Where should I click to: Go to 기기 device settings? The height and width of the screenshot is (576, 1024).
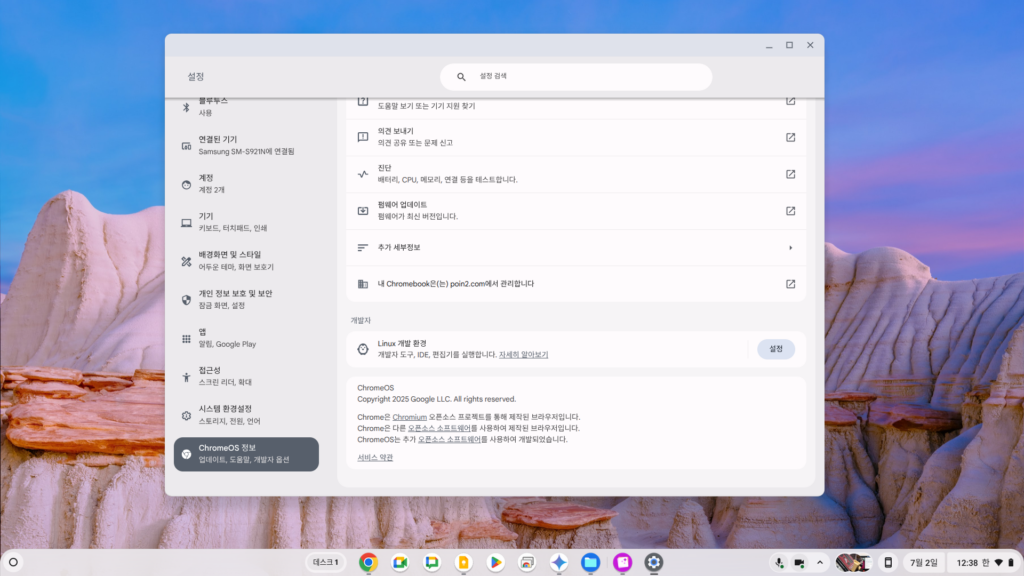tap(246, 222)
